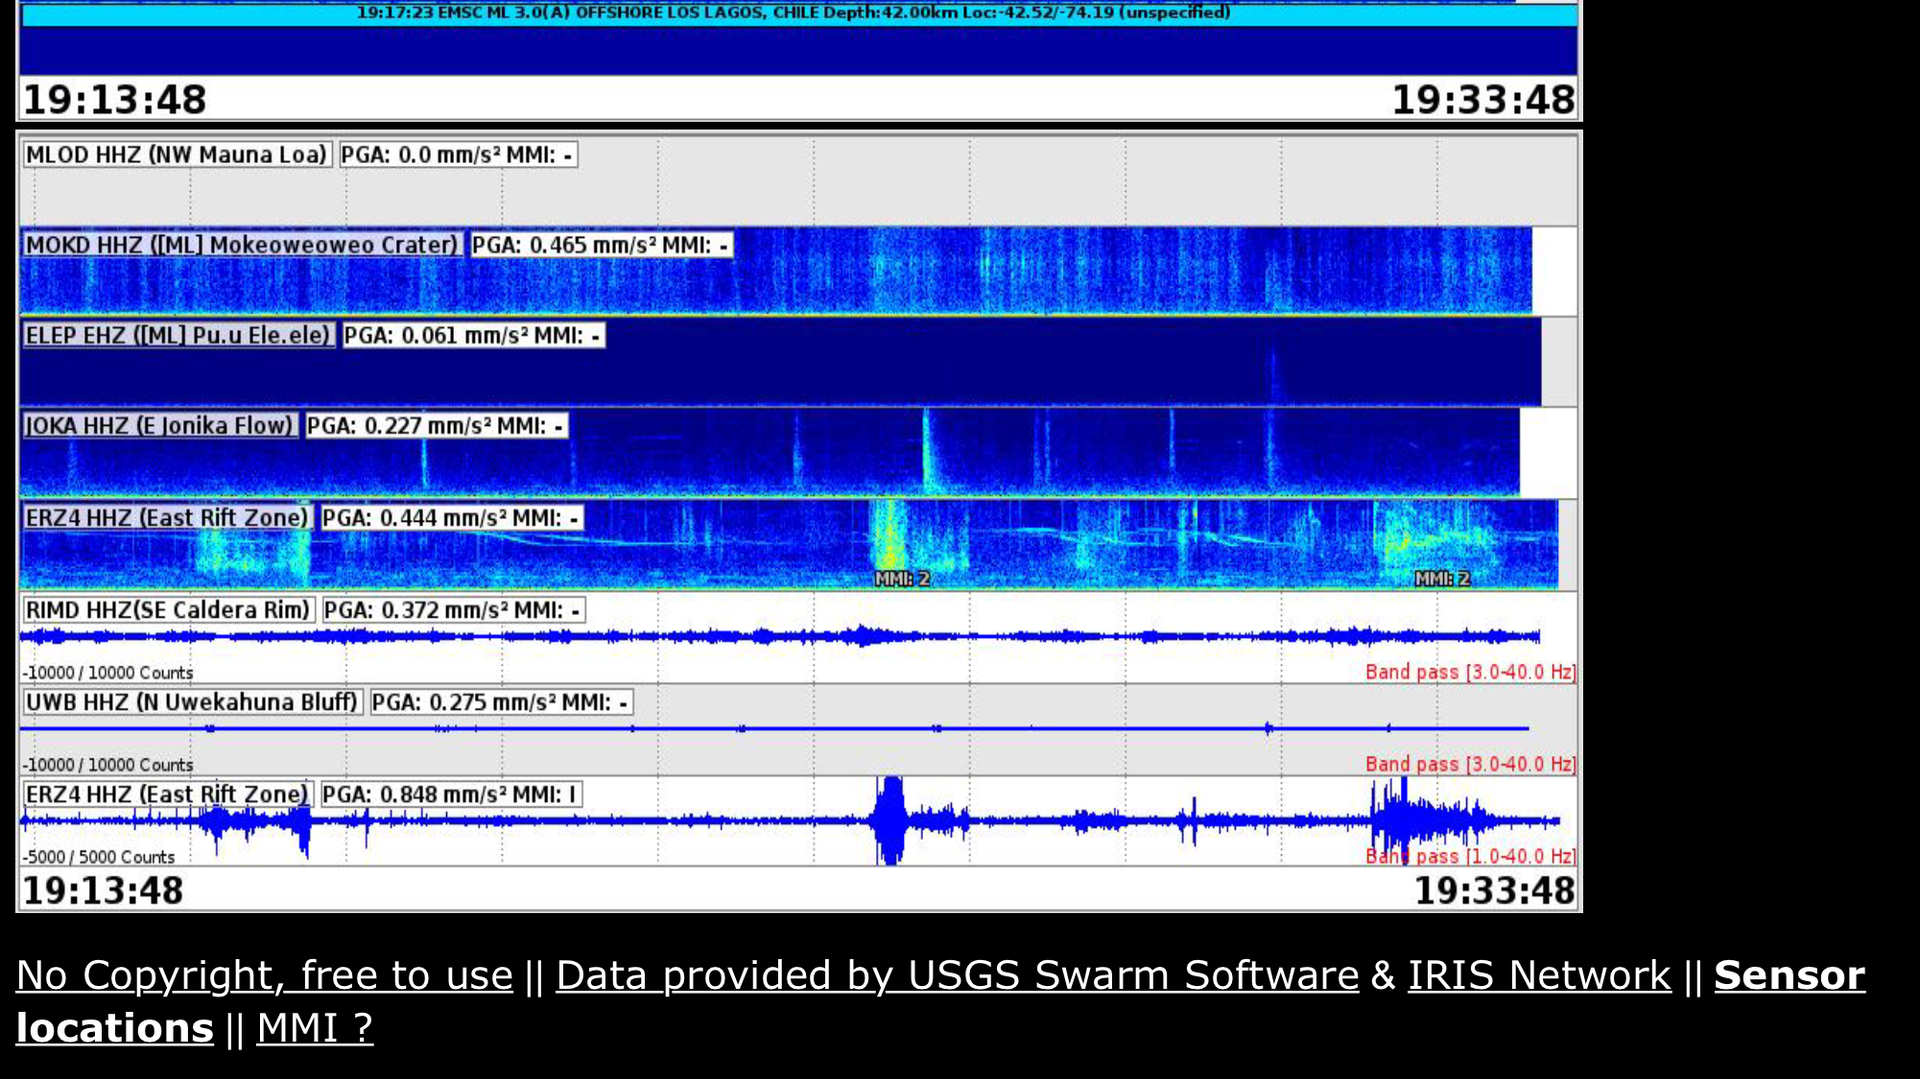This screenshot has height=1079, width=1920.
Task: Click the 'MMI ?' help link
Action: [314, 1028]
